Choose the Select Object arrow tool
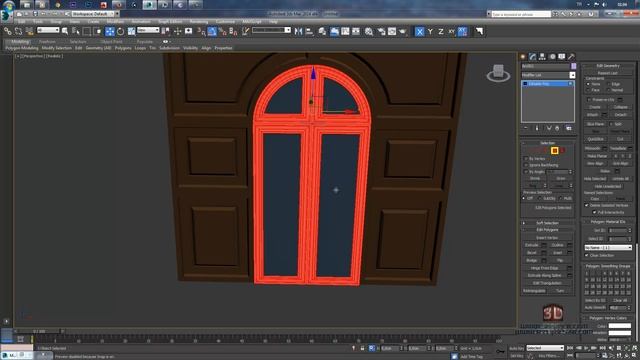Viewport: 640px width, 360px height. click(65, 31)
